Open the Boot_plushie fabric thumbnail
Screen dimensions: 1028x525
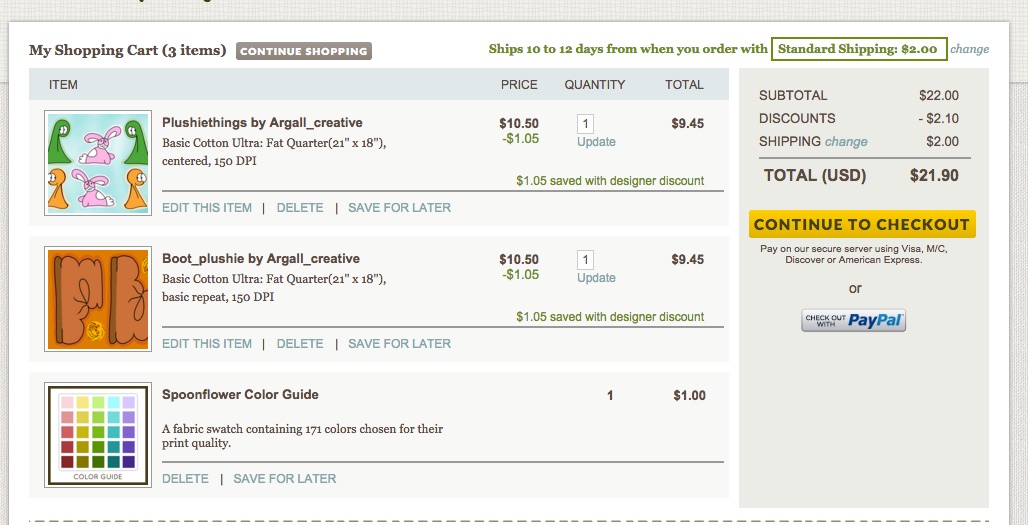click(98, 299)
